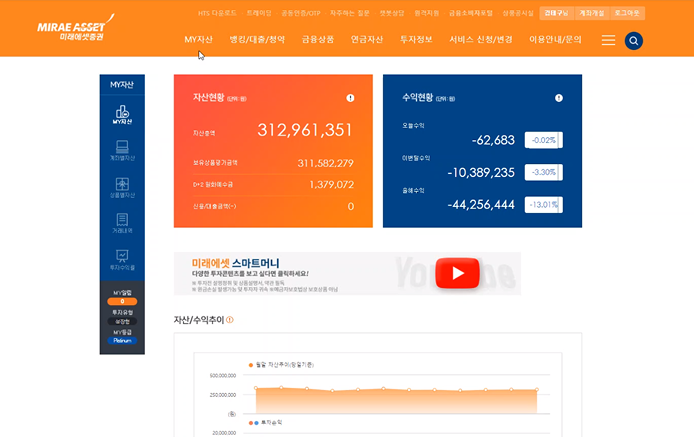Screen dimensions: 694x437
Task: Open the 이용안내/문의 menu
Action: coord(555,39)
